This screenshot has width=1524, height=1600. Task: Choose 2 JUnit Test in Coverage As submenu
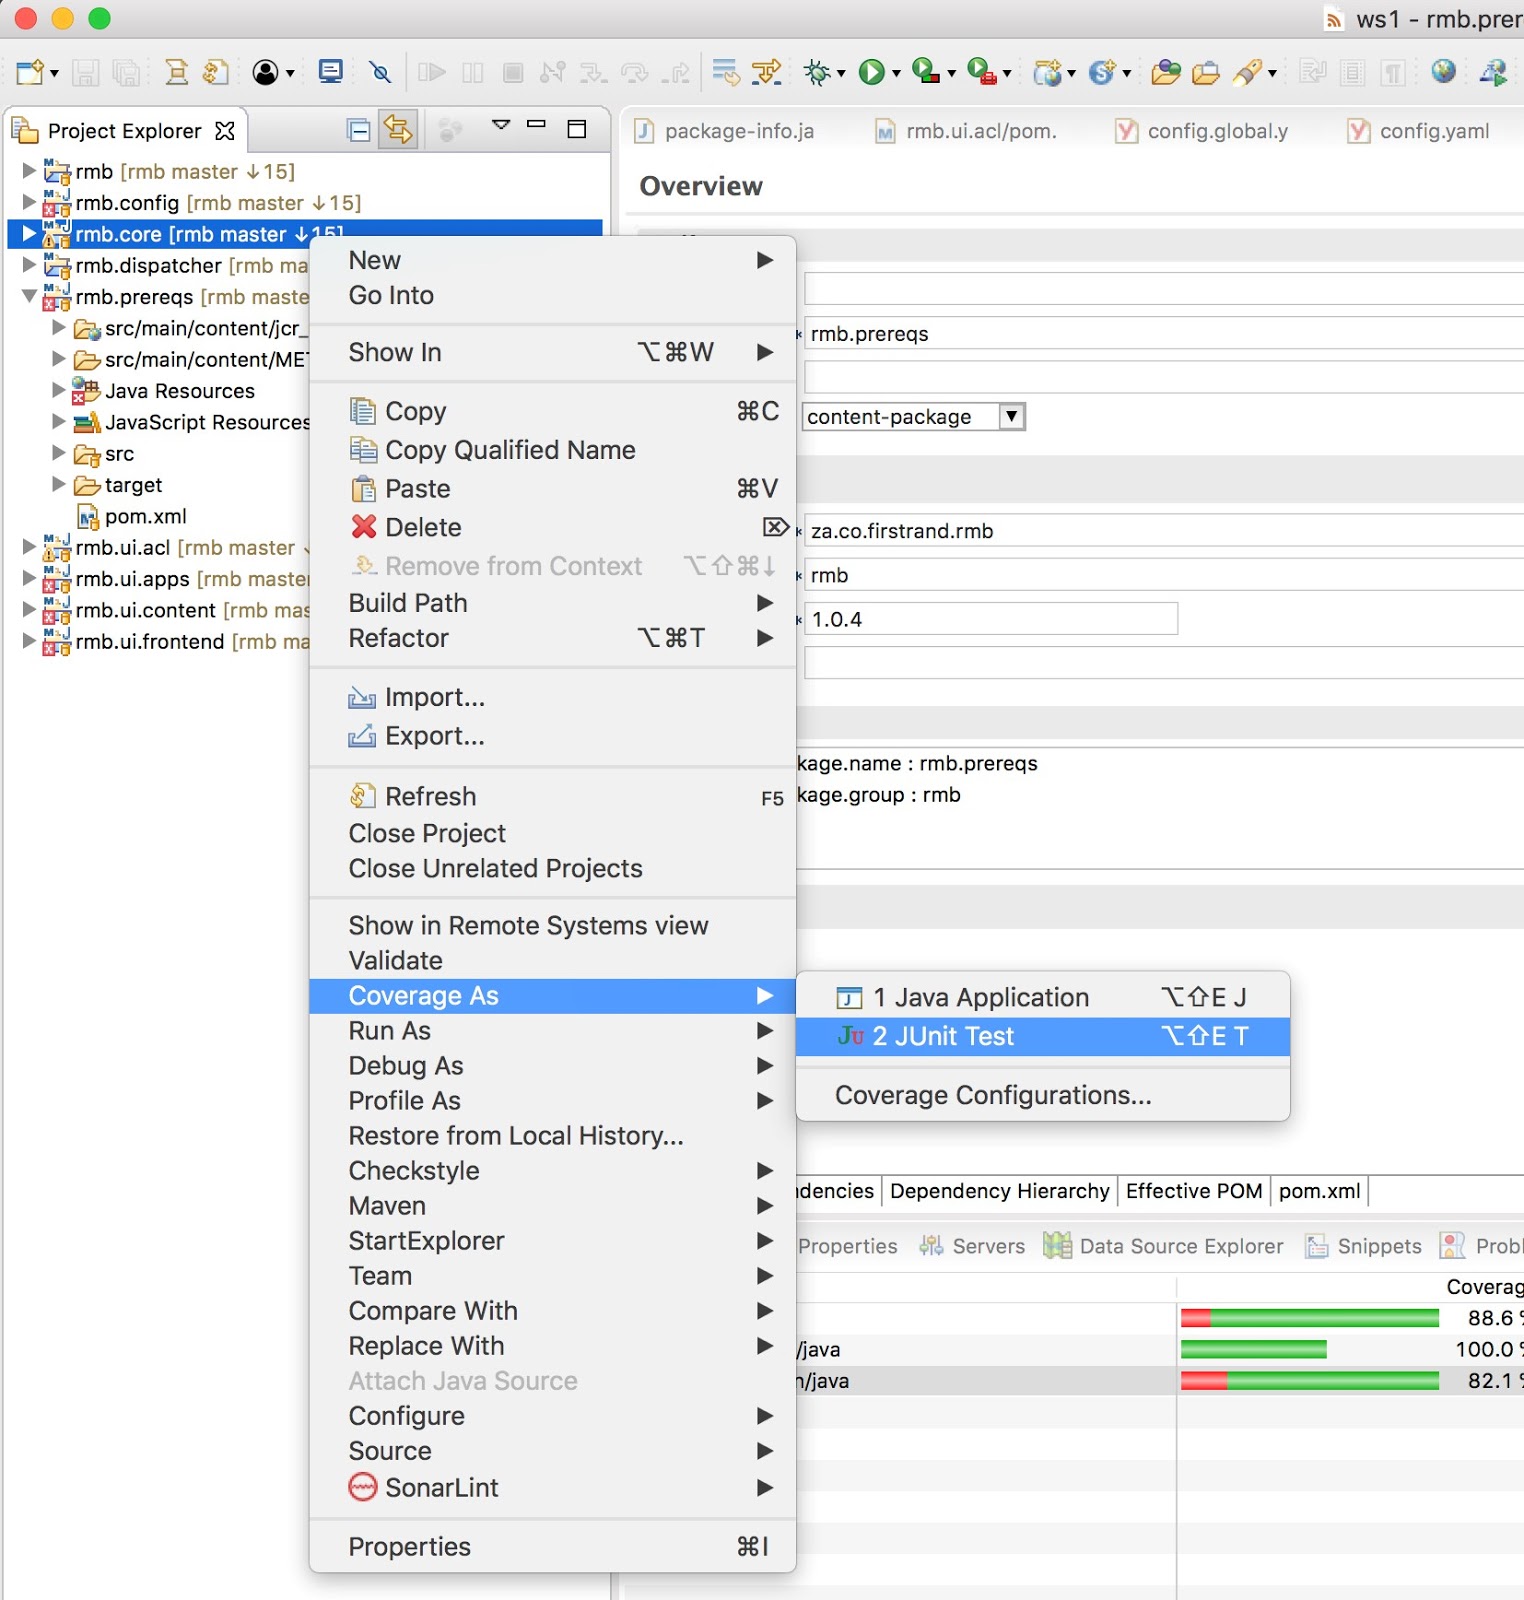coord(1043,1036)
